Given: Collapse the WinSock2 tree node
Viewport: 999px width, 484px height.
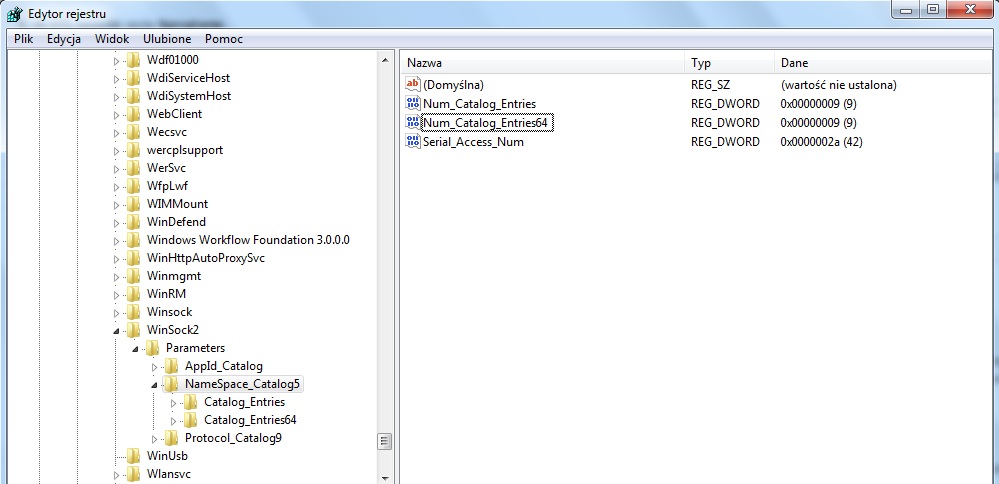Looking at the screenshot, I should coord(116,331).
